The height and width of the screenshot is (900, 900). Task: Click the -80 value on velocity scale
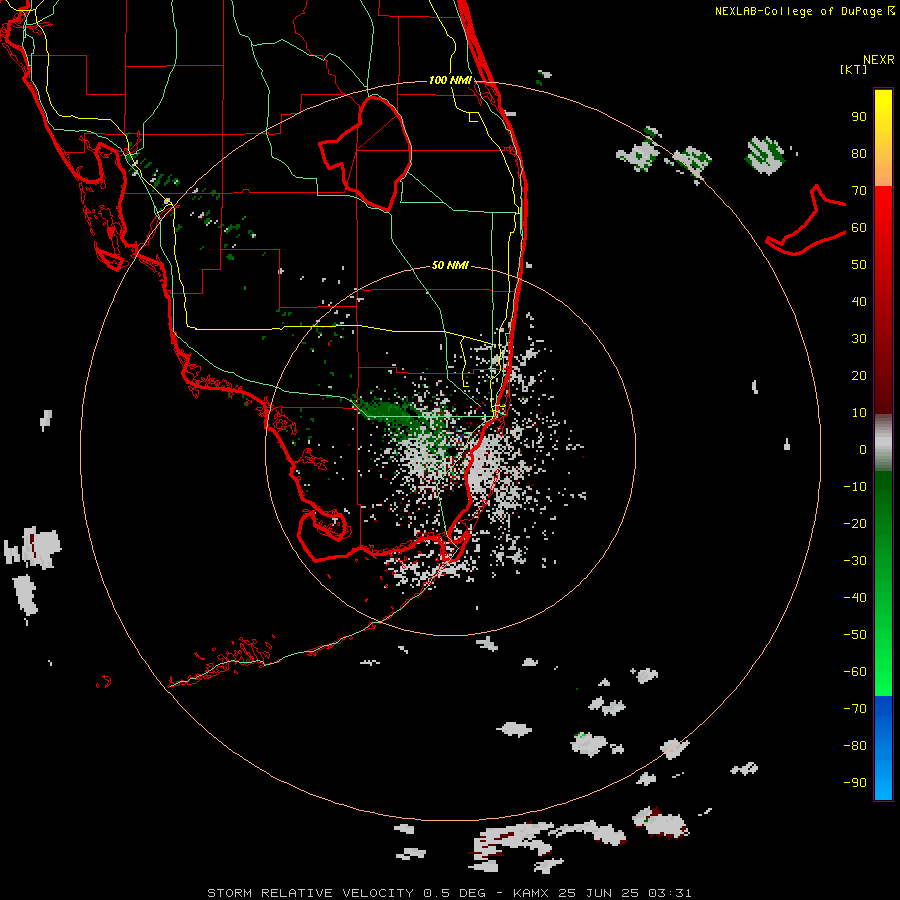855,746
